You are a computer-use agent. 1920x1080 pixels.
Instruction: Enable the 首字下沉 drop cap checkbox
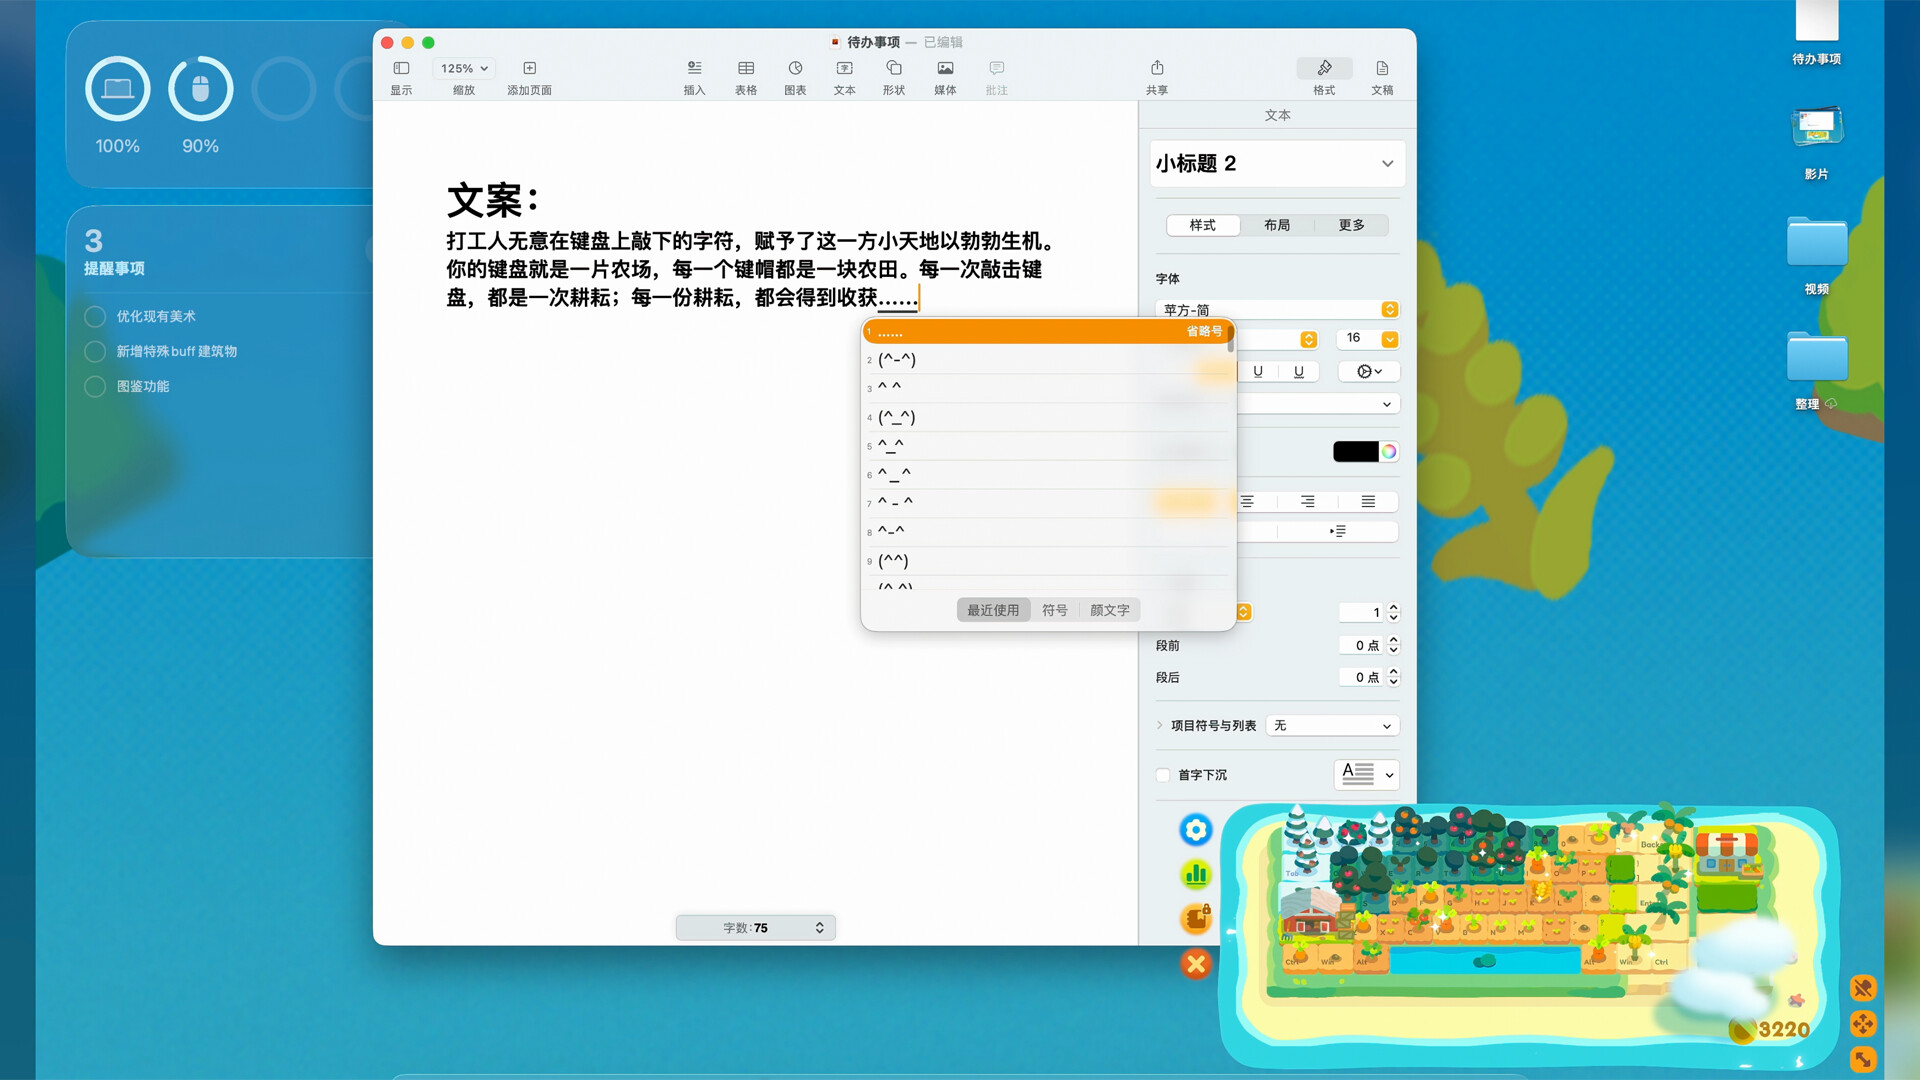pyautogui.click(x=1163, y=775)
